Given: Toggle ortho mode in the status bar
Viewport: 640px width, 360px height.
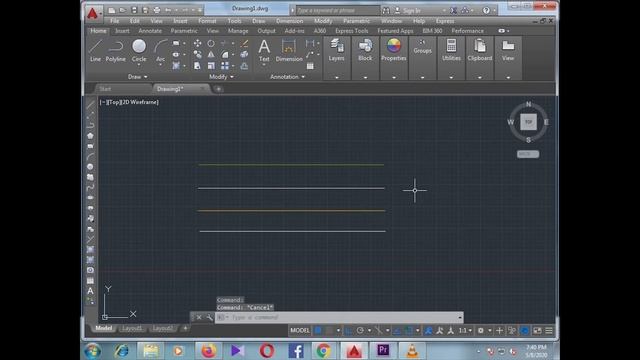Looking at the screenshot, I should click(x=349, y=330).
